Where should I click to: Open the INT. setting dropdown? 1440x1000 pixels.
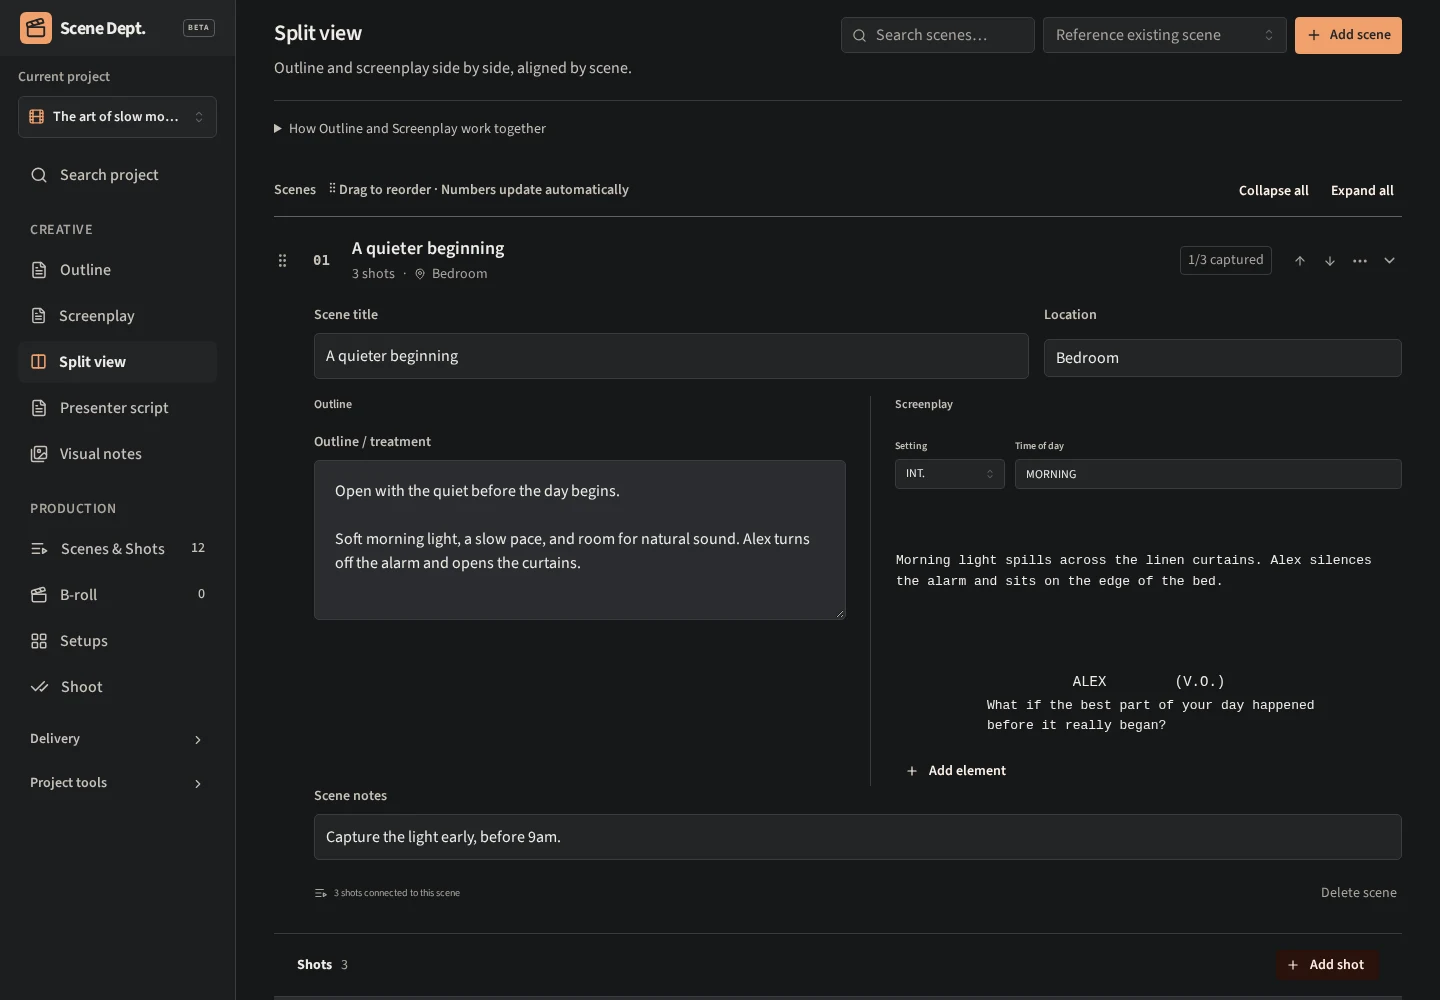(949, 474)
